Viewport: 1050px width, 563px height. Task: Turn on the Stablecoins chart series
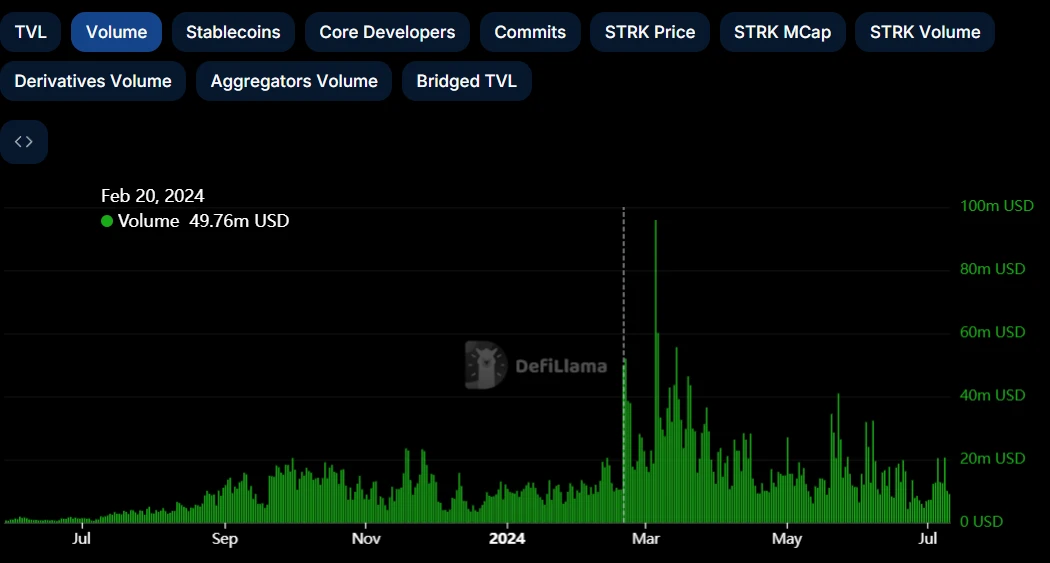point(233,32)
